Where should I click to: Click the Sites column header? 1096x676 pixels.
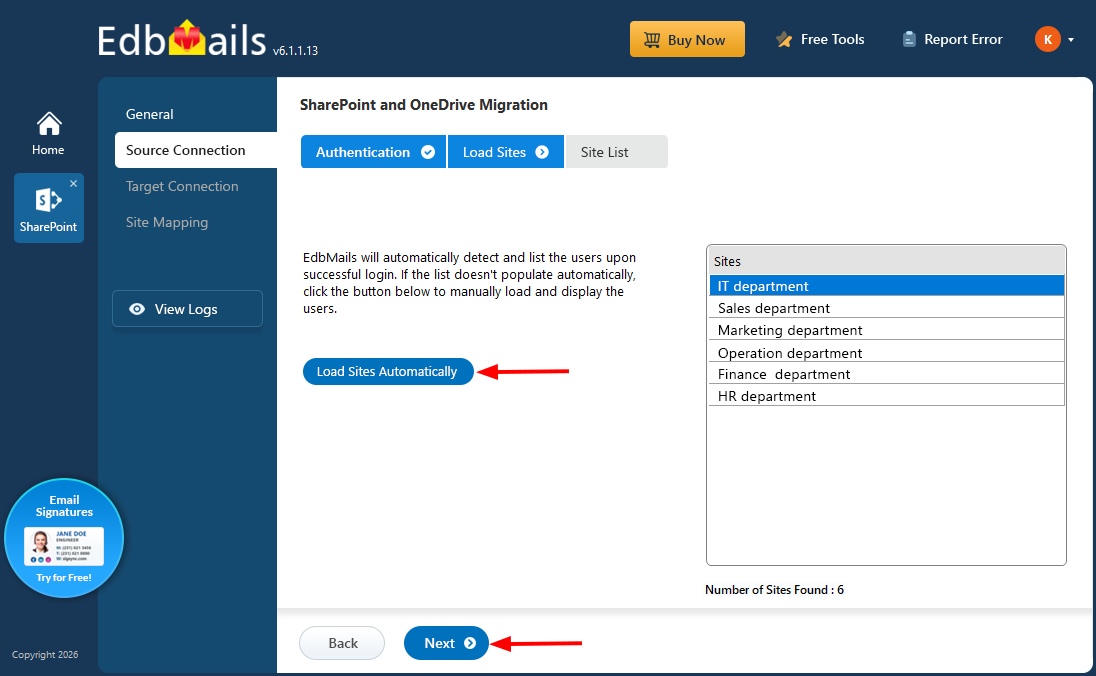(886, 261)
